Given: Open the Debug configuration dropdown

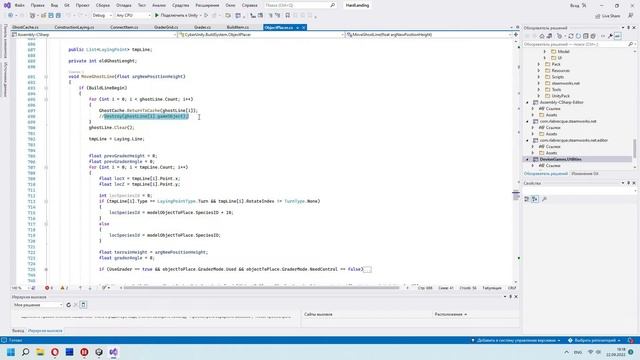Looking at the screenshot, I should point(102,16).
